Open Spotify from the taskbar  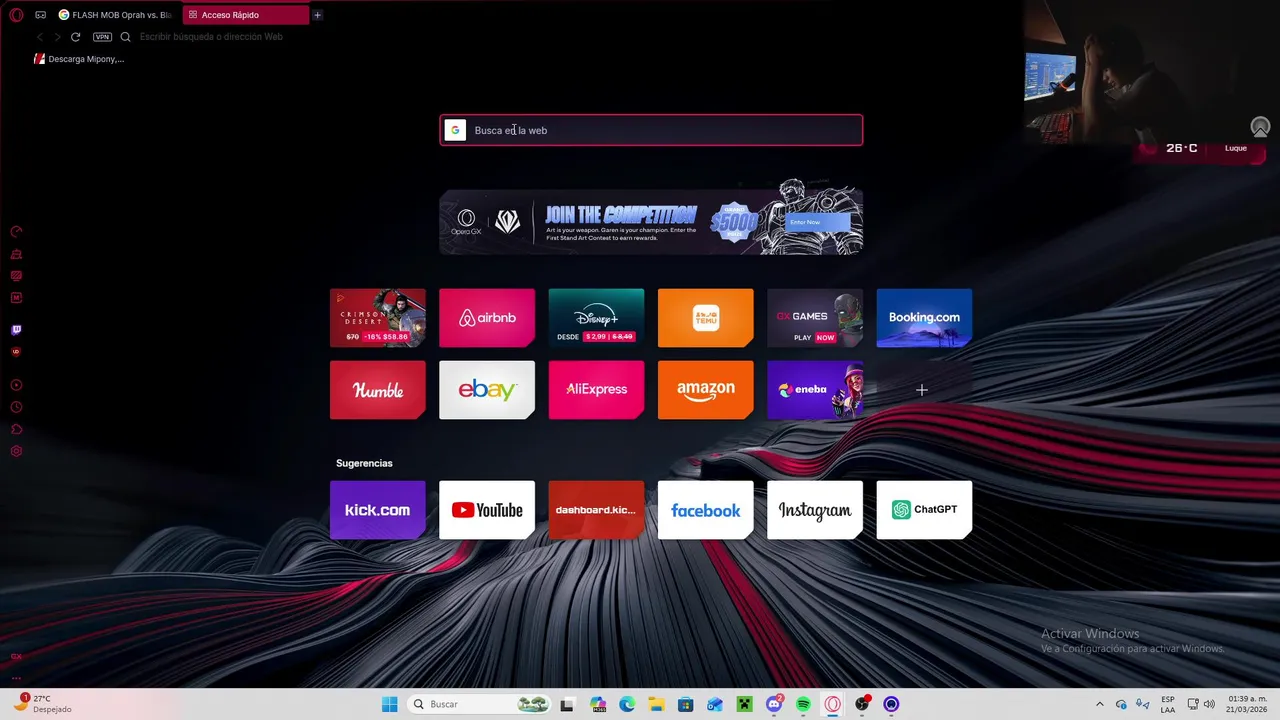[803, 704]
